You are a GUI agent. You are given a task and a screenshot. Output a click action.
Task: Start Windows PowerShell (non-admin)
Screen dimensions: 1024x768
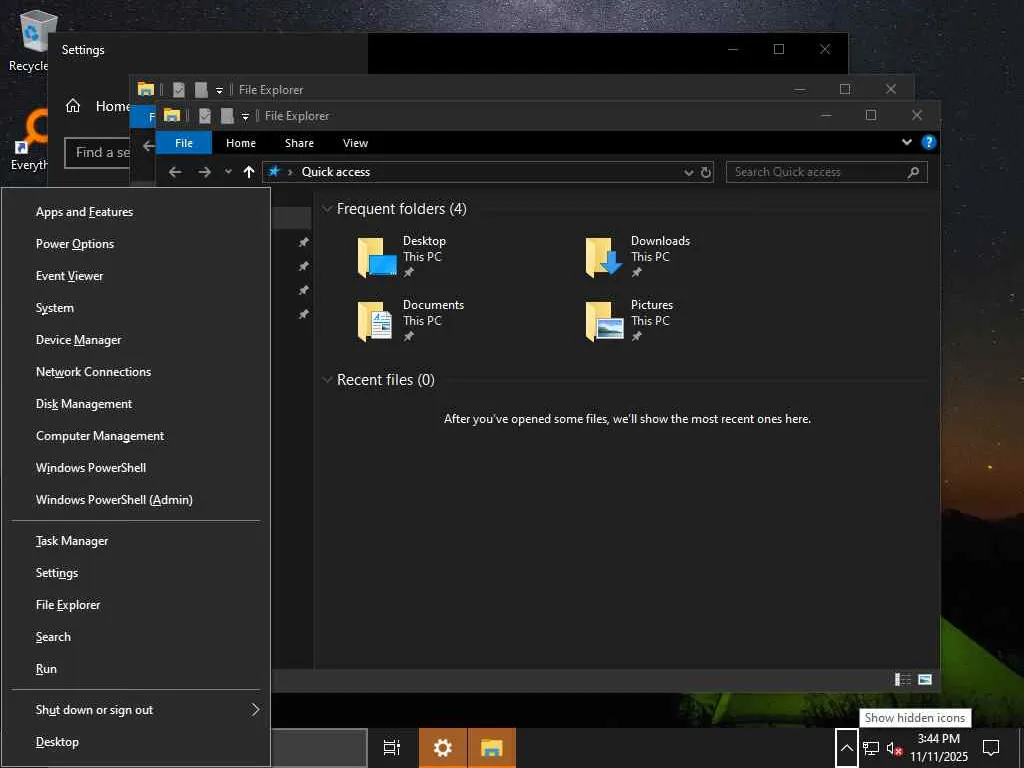(136, 468)
